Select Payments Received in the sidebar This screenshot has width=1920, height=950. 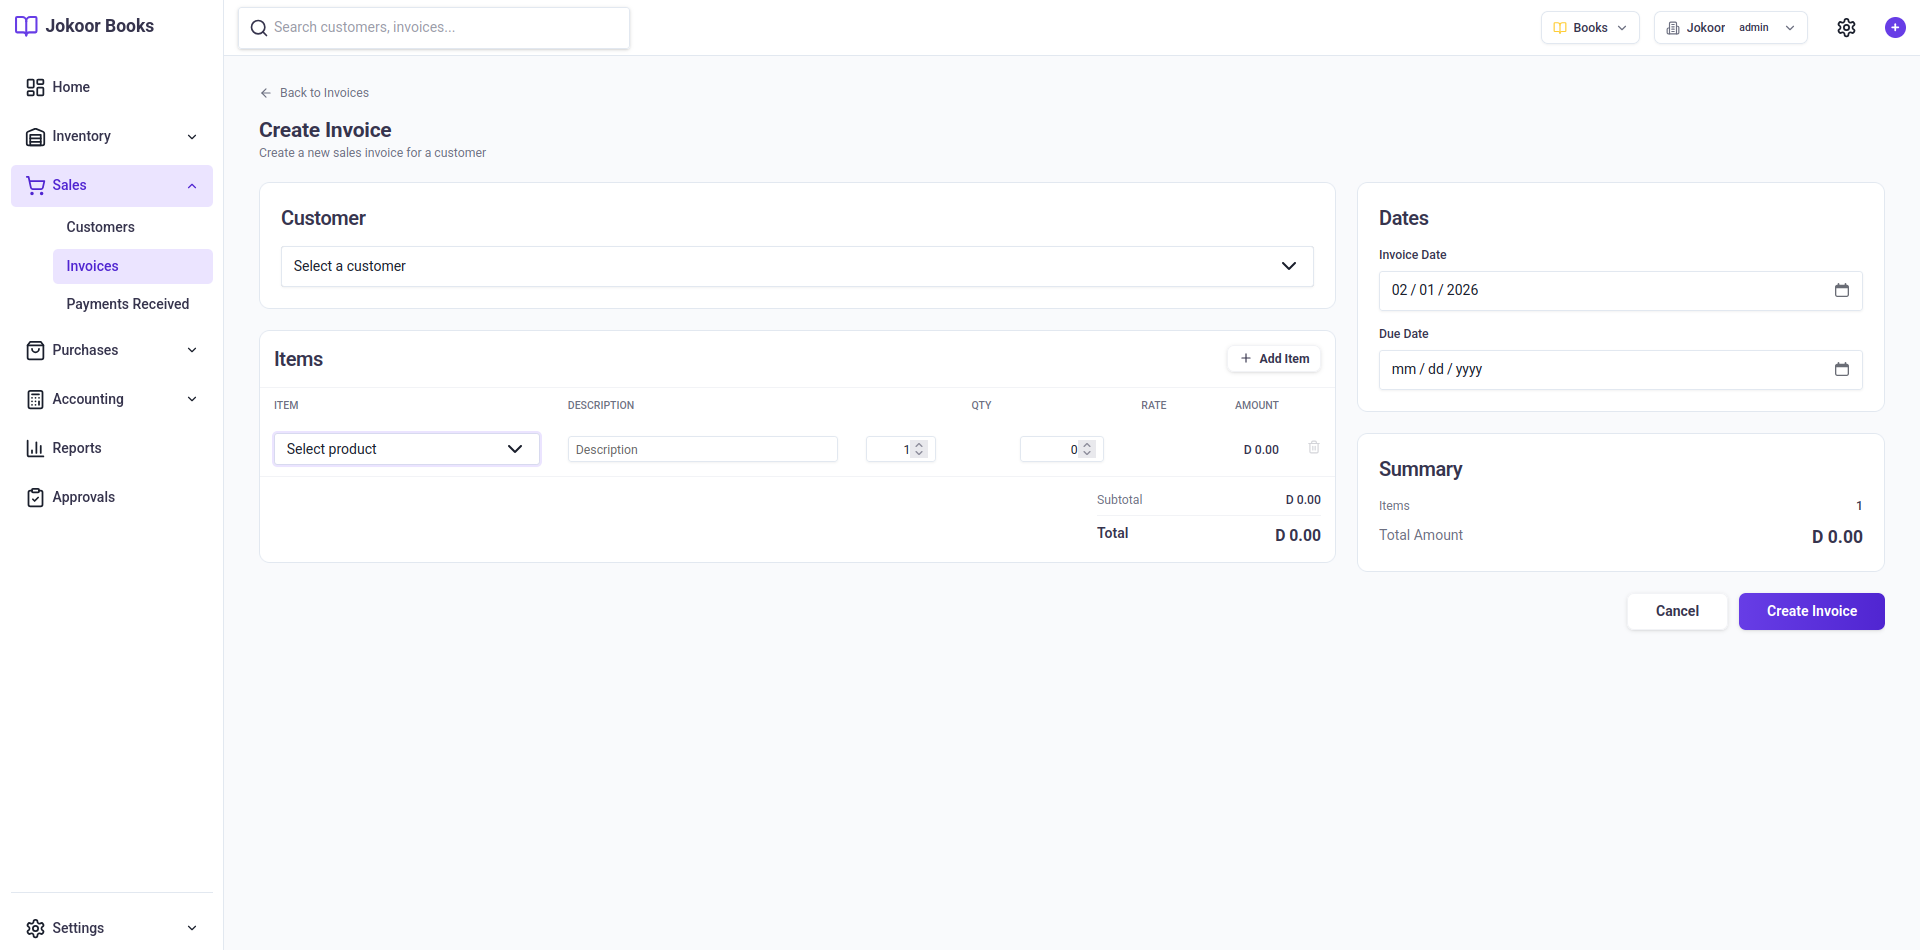click(127, 303)
